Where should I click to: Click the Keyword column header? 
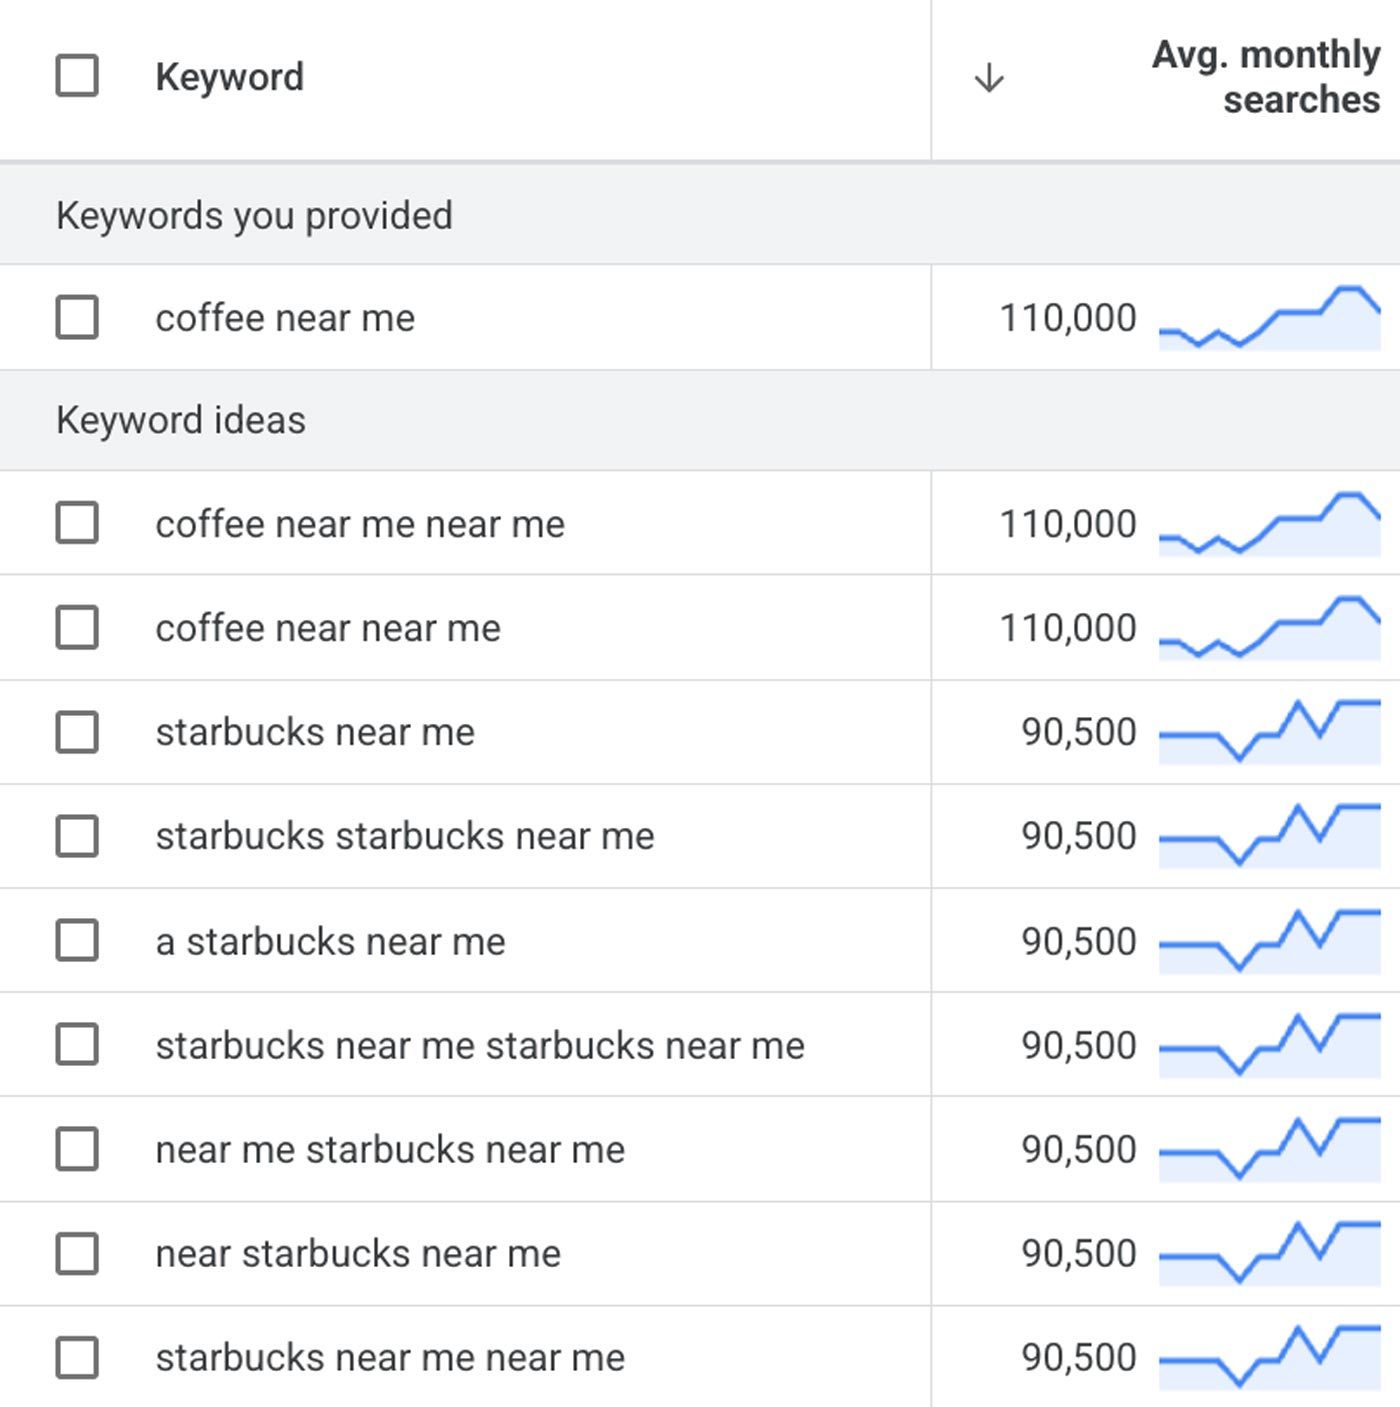pos(230,77)
